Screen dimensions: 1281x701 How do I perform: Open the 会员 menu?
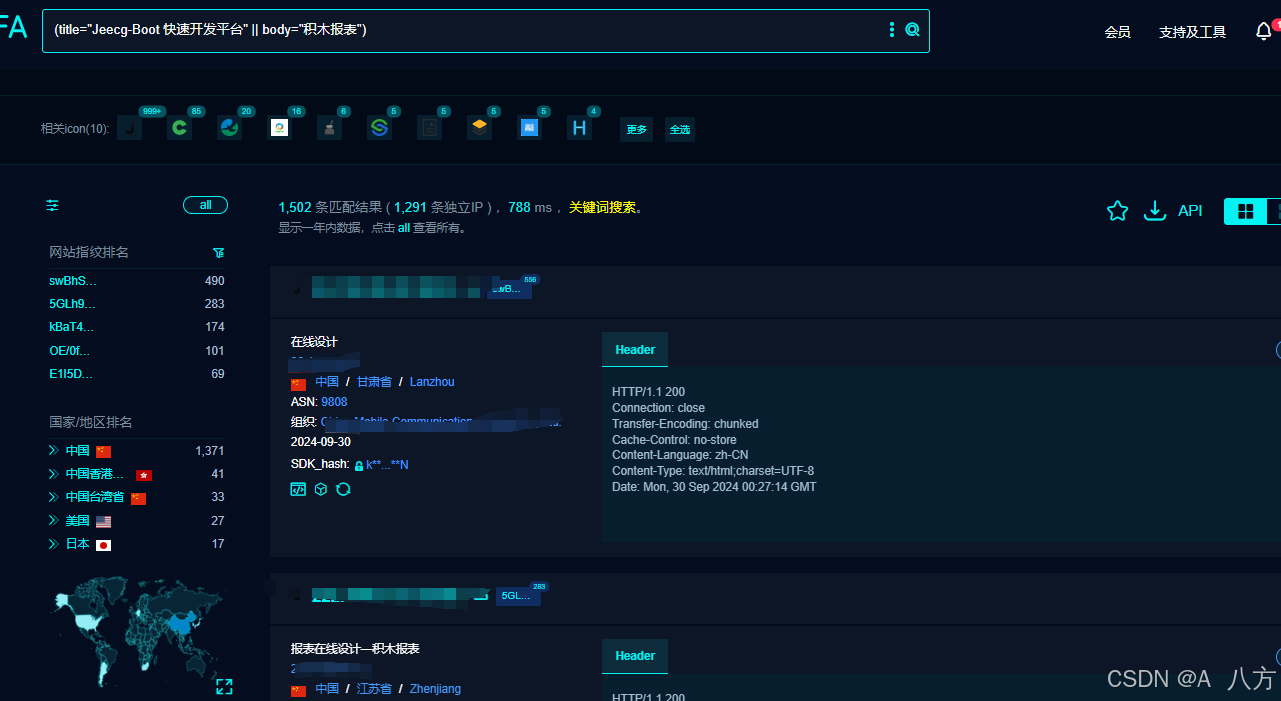1117,32
